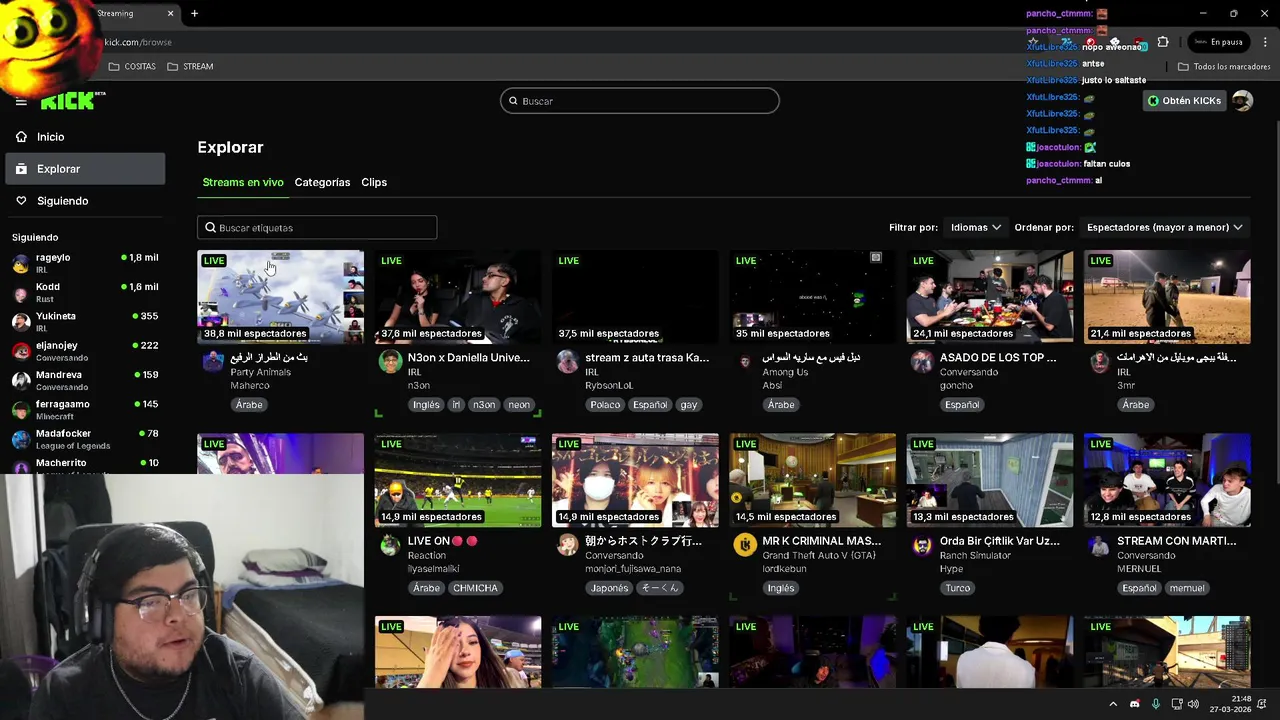Click the Obtén KICKs button
This screenshot has width=1280, height=720.
(1184, 101)
